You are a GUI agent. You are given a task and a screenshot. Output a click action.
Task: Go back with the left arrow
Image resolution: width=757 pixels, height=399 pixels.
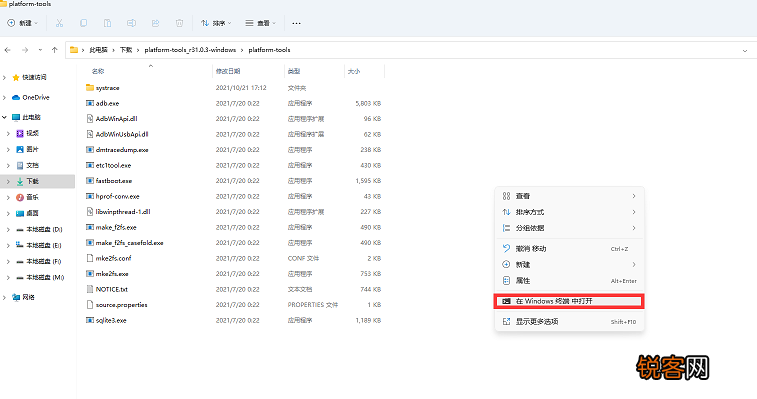pyautogui.click(x=8, y=50)
